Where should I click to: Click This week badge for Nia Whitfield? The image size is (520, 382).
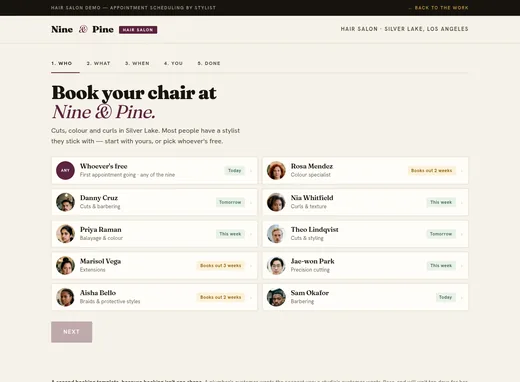441,202
